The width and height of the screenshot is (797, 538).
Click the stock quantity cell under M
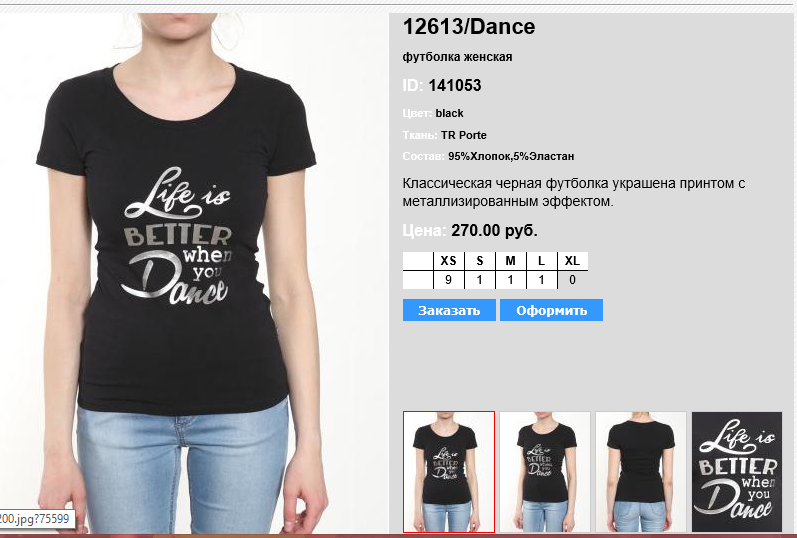510,280
